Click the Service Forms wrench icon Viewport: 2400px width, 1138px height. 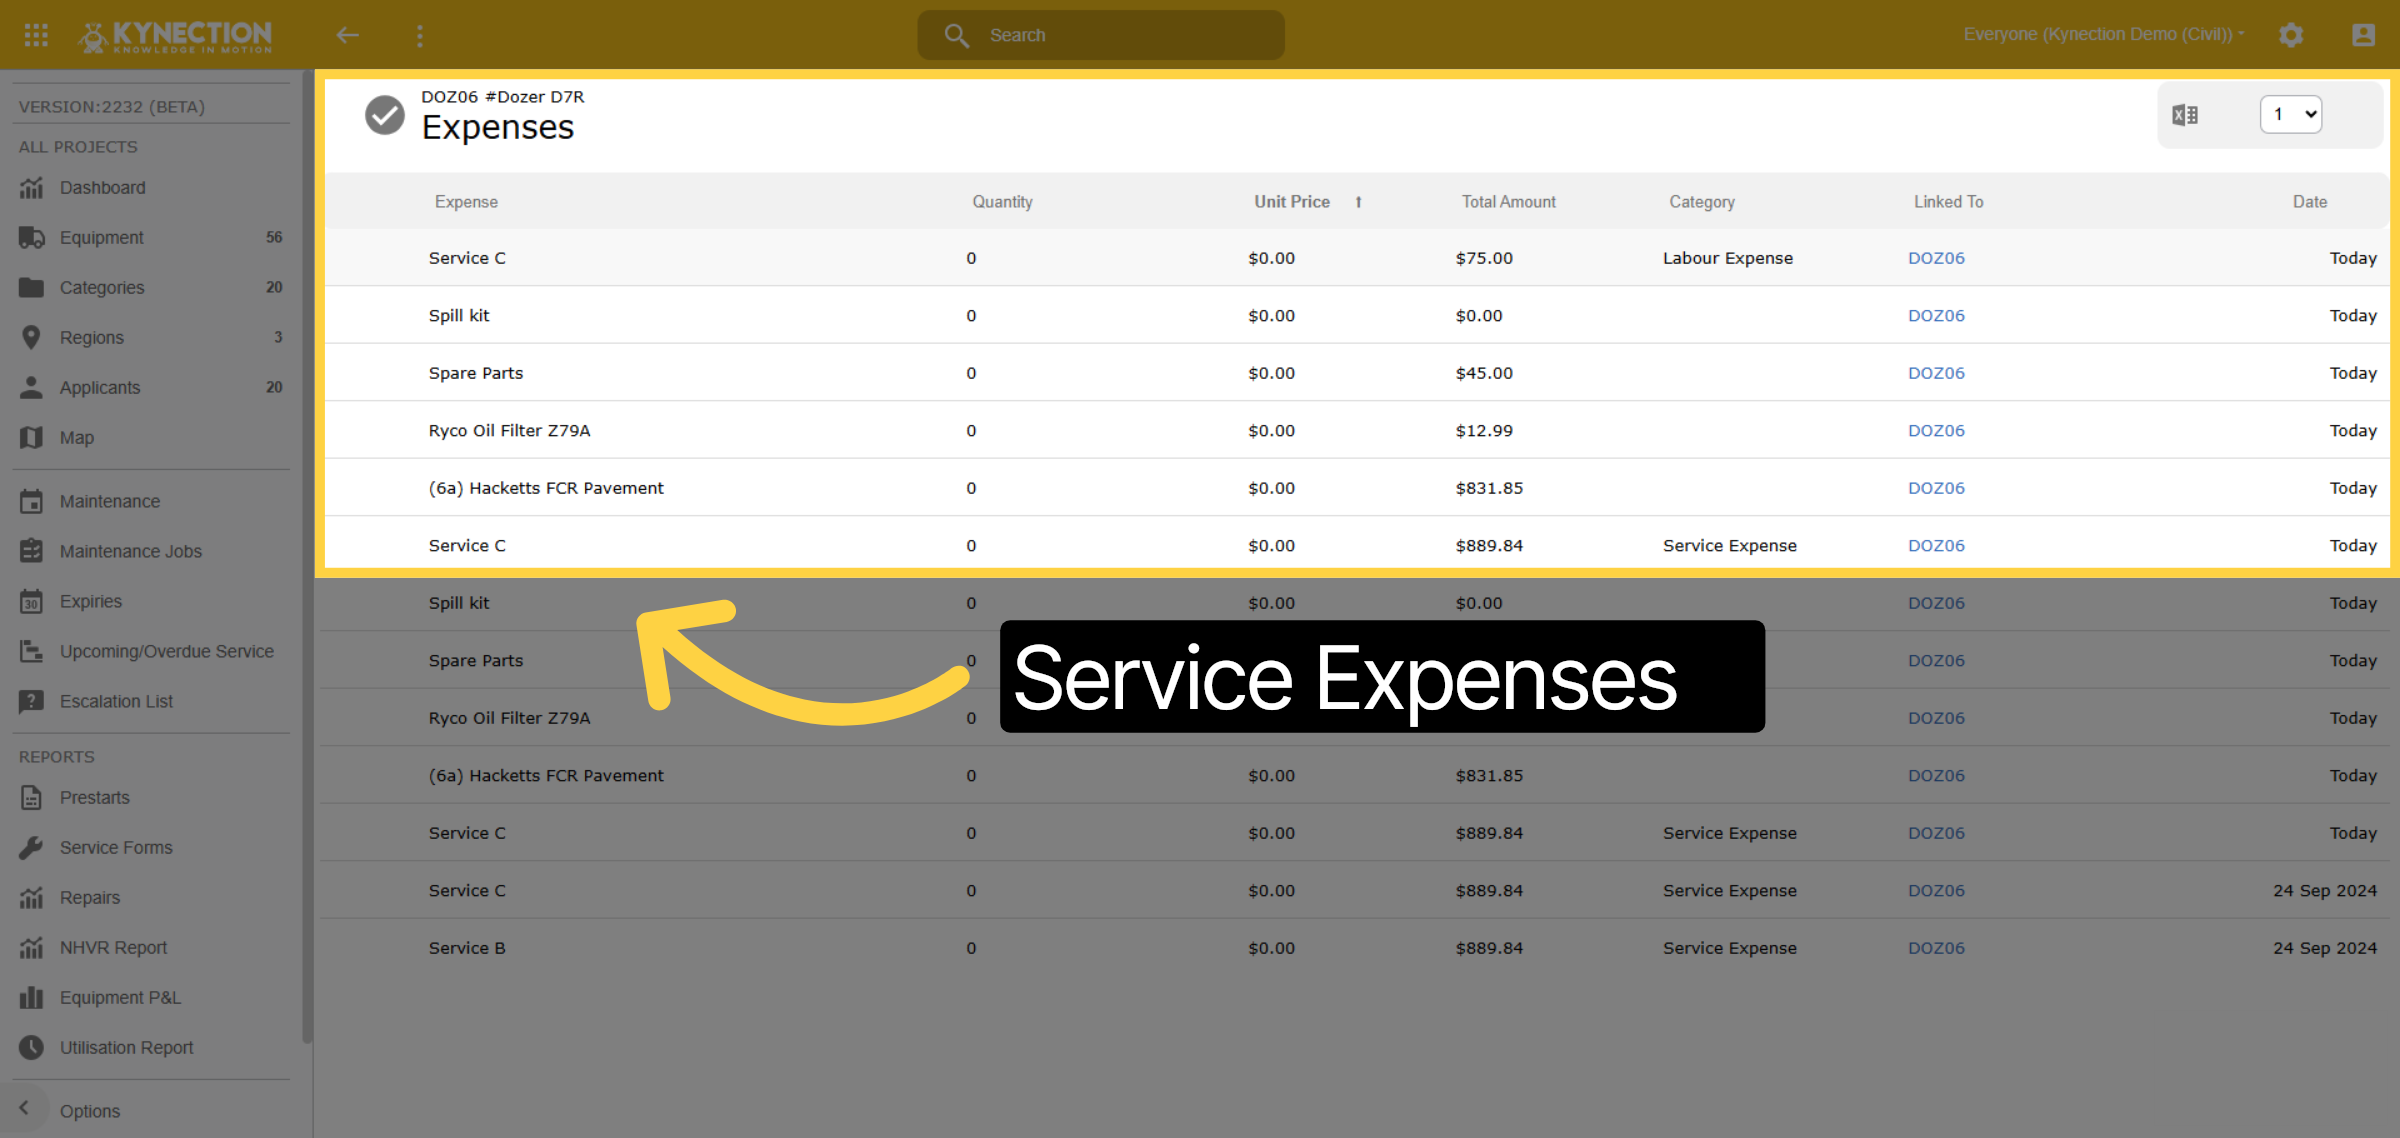coord(32,848)
